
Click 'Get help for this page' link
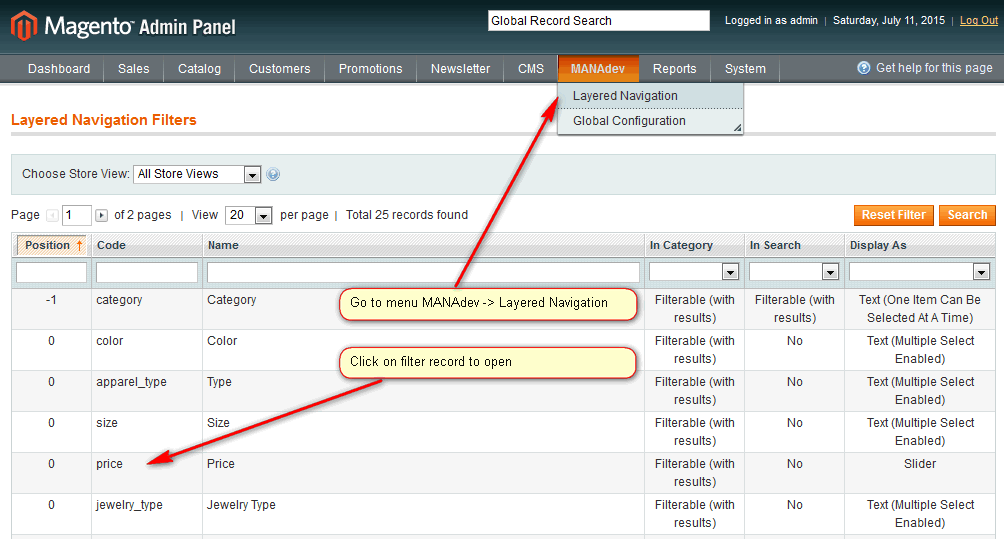tap(934, 68)
